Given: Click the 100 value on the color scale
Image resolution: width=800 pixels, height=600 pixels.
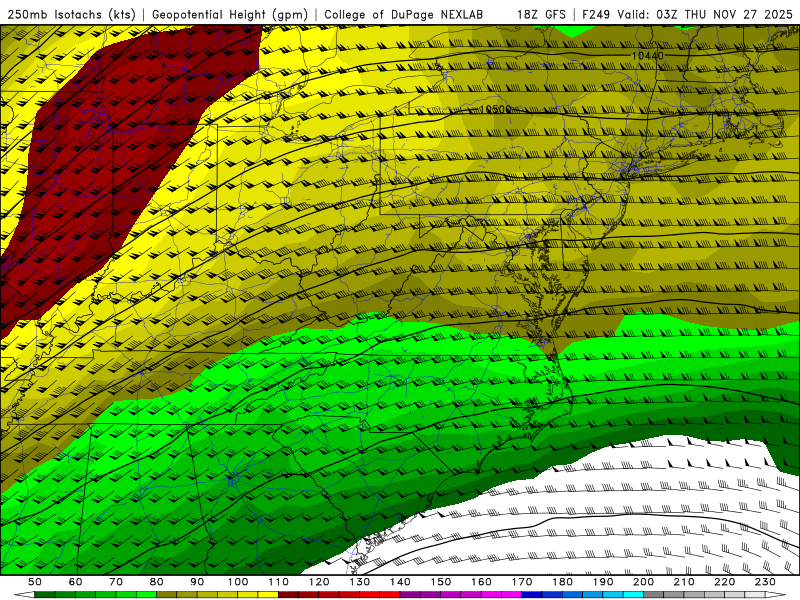Looking at the screenshot, I should pyautogui.click(x=238, y=582).
